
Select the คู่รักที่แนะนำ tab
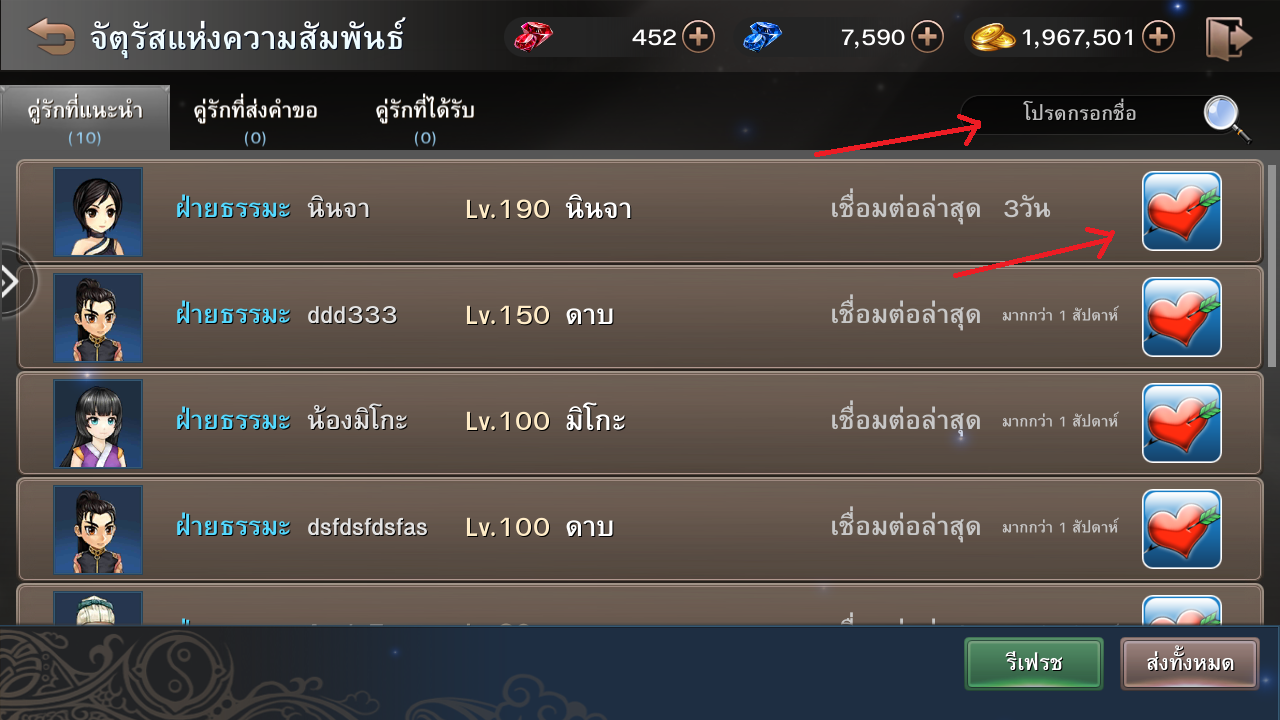84,118
